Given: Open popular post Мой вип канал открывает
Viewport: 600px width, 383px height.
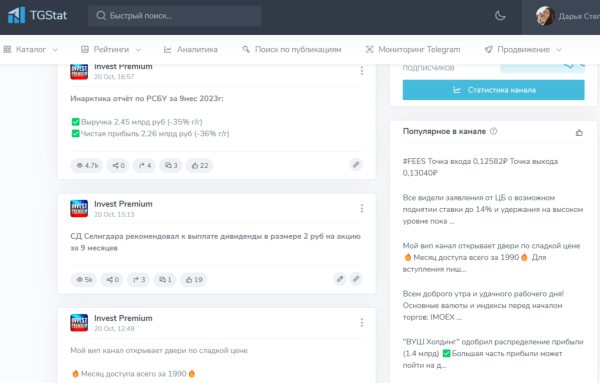Looking at the screenshot, I should (x=492, y=258).
